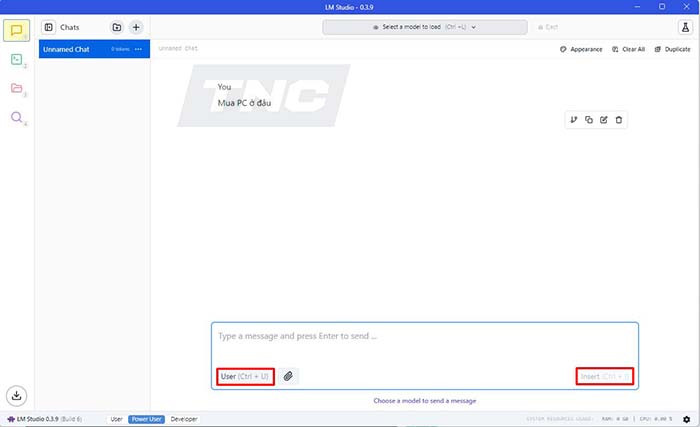Select the Unnamed Chat entry

click(x=94, y=49)
